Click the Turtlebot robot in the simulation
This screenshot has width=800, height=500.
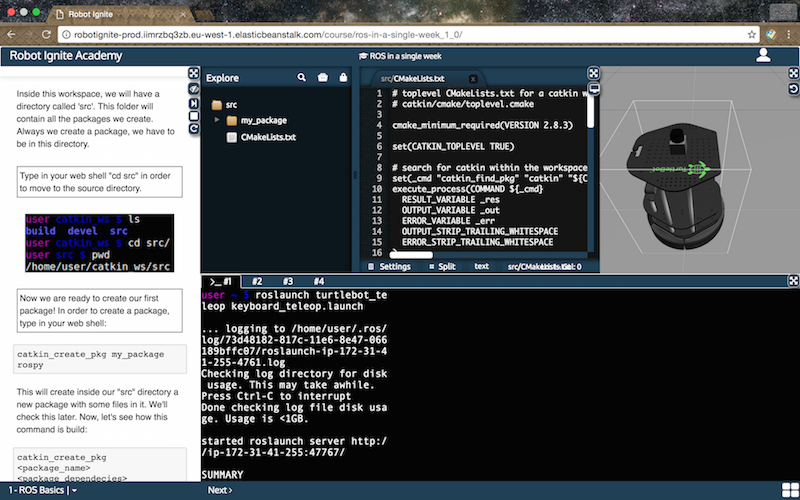[674, 186]
